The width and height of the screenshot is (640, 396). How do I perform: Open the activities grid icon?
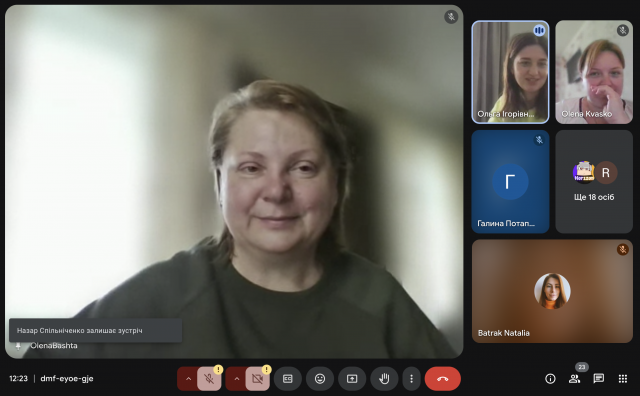[622, 379]
